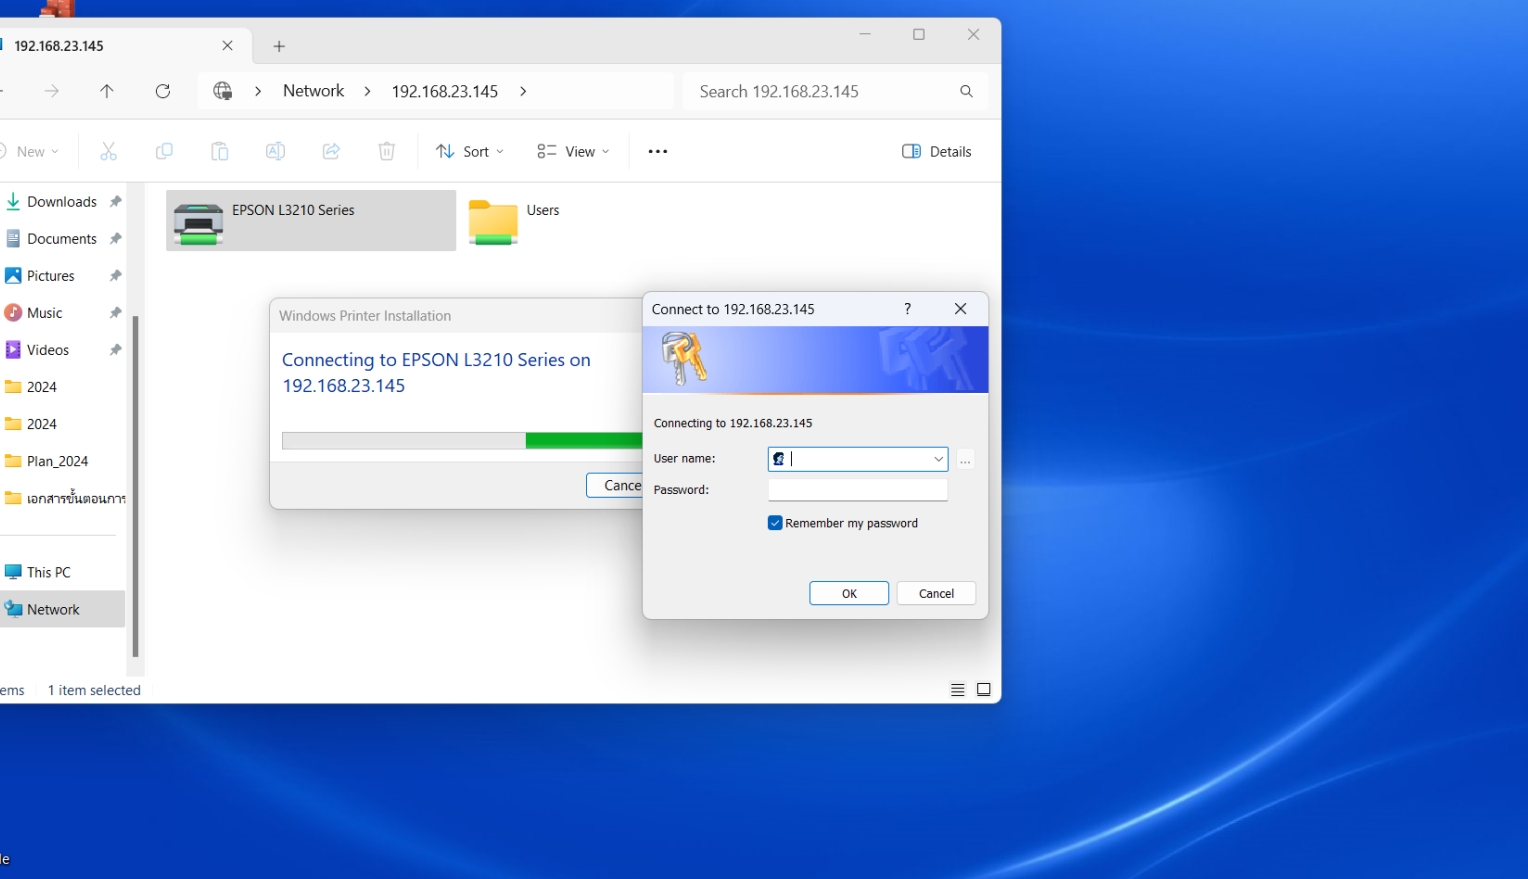Screen dimensions: 1528x879
Task: Click the Search 192.168.23.145 box
Action: pos(835,91)
